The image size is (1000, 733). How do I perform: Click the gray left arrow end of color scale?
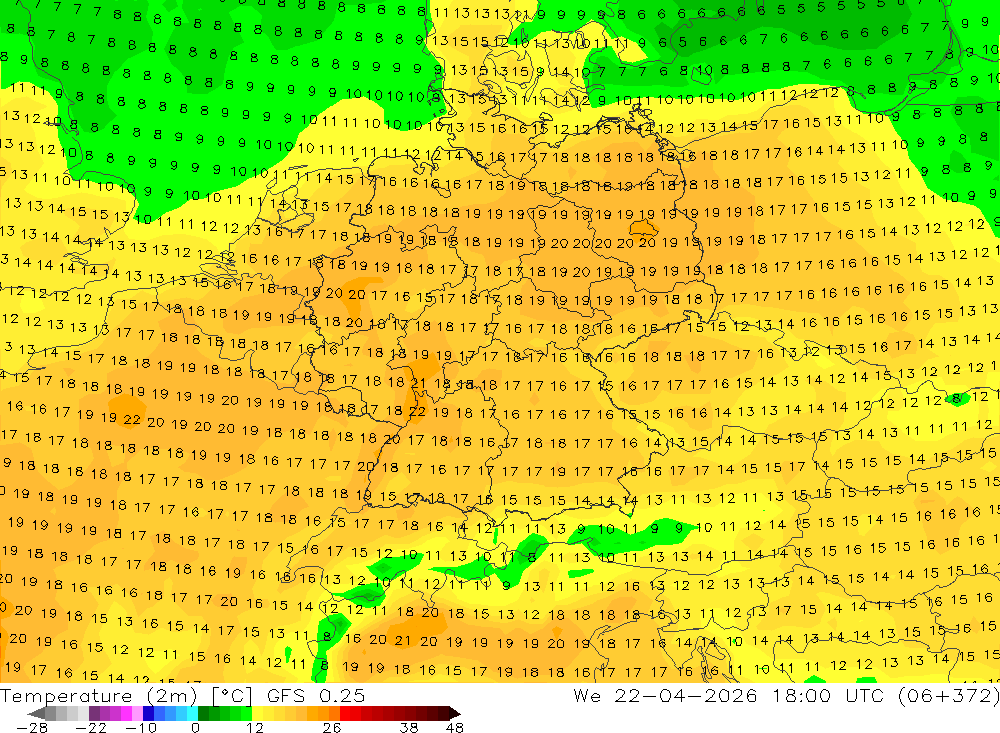[37, 713]
